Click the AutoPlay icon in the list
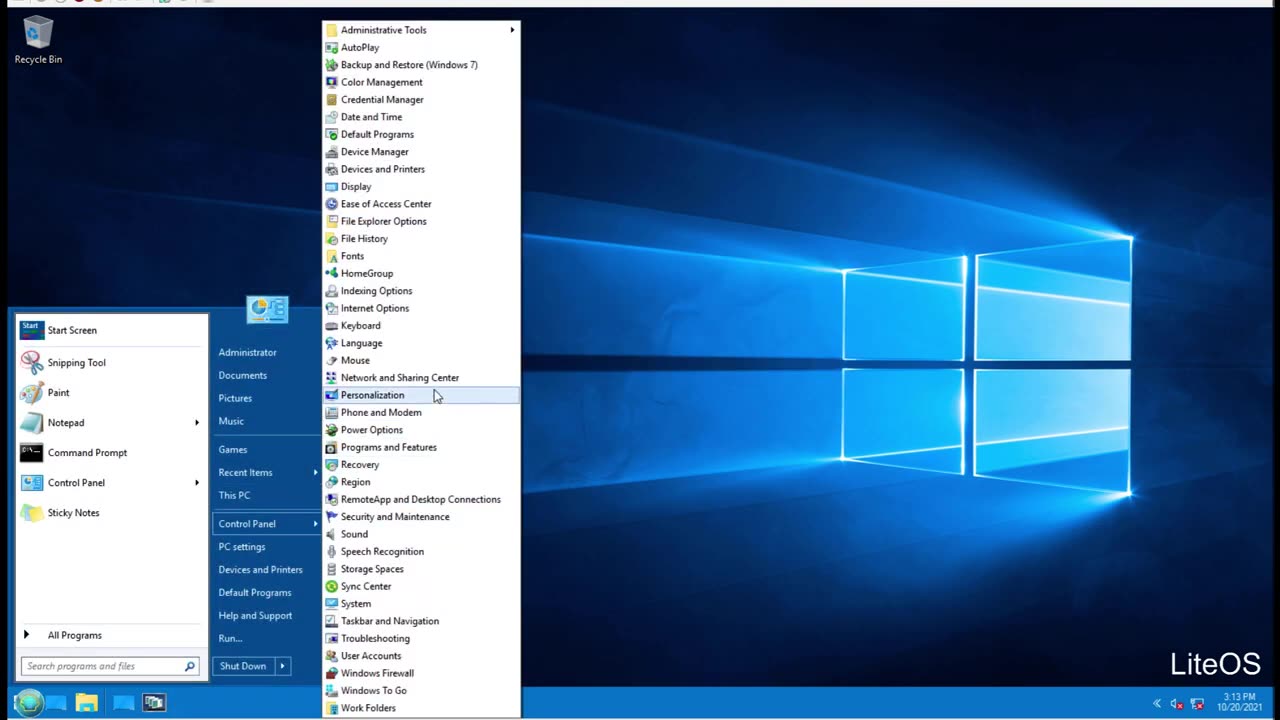 click(x=332, y=47)
